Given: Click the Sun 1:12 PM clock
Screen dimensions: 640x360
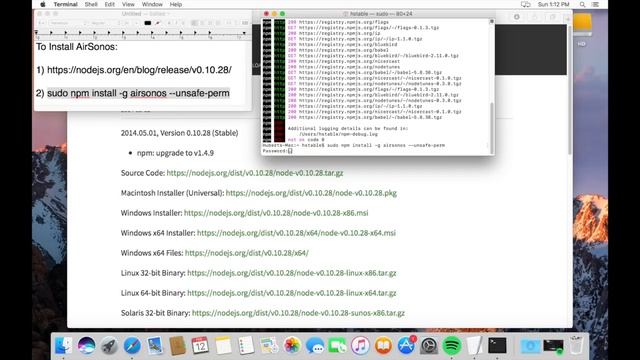Looking at the screenshot, I should click(553, 4).
